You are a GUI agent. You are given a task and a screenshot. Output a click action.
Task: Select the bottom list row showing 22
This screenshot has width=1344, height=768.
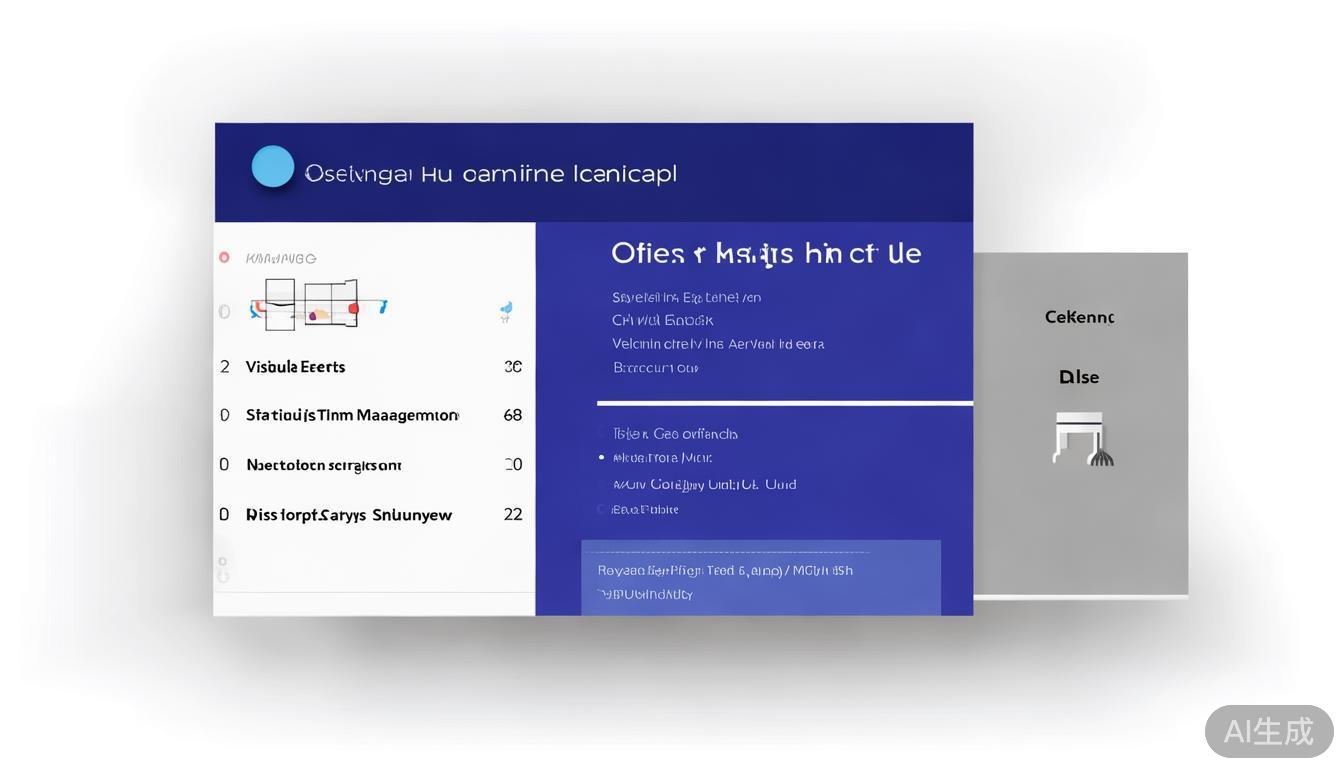pyautogui.click(x=348, y=515)
